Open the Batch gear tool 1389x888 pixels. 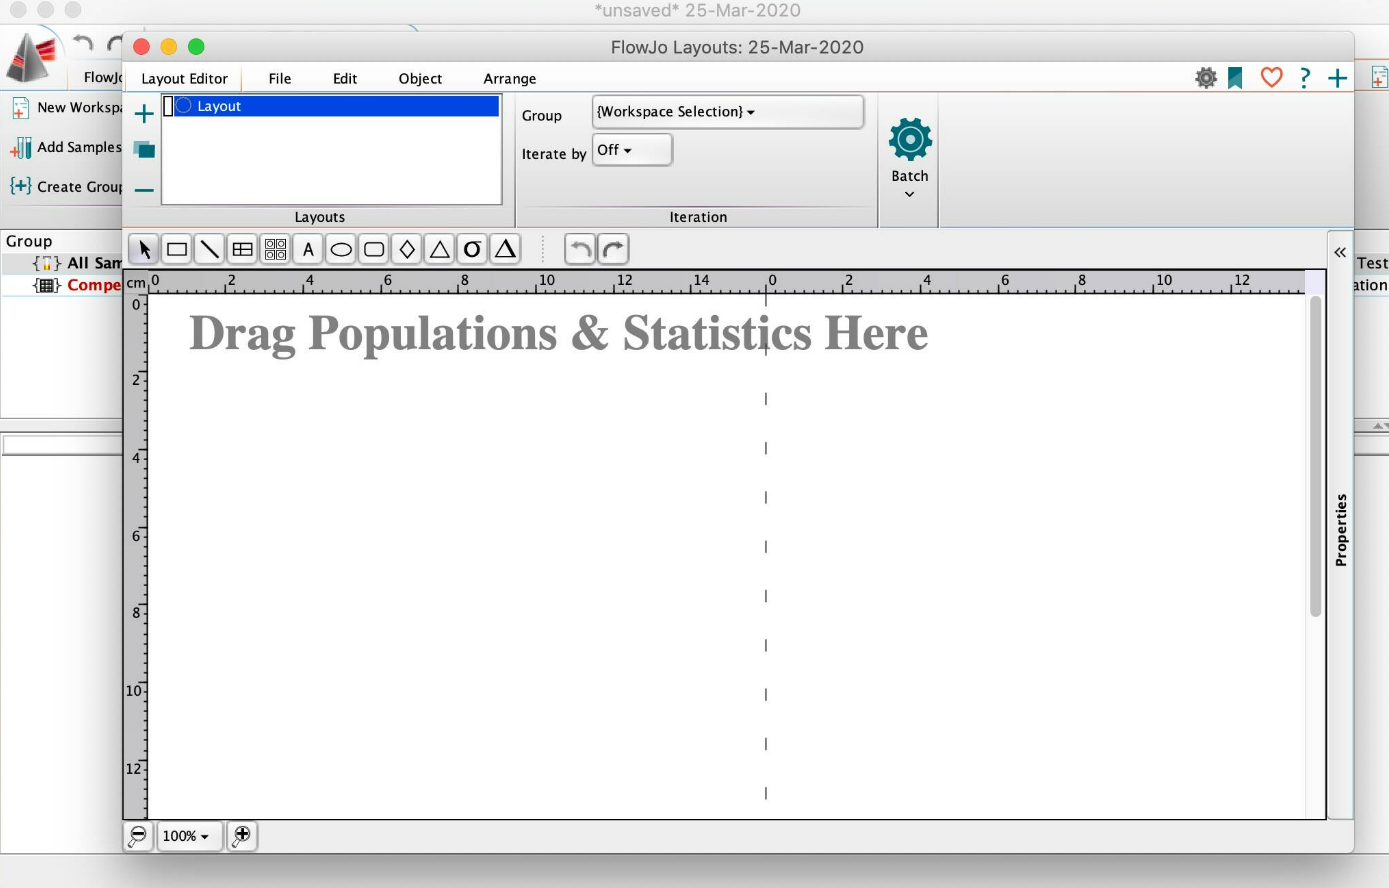910,139
